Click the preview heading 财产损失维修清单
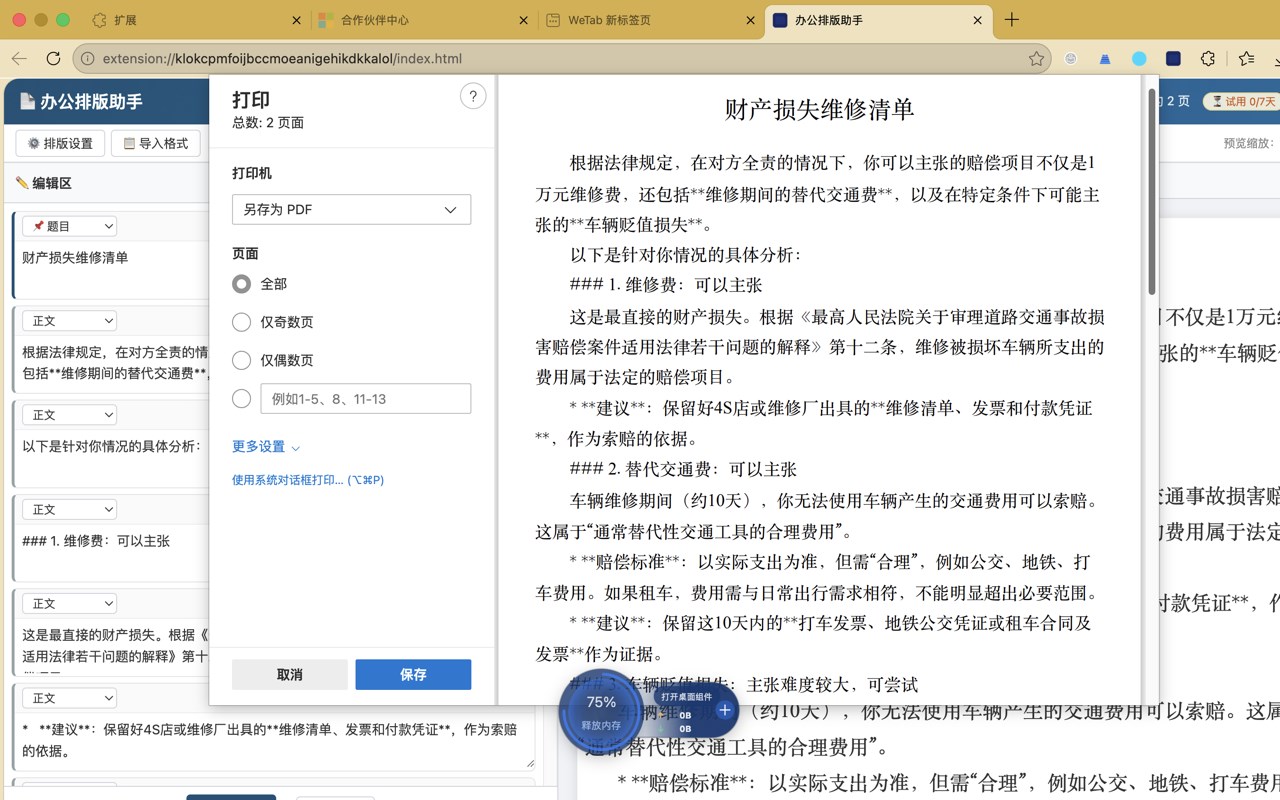The height and width of the screenshot is (800, 1280). [820, 109]
